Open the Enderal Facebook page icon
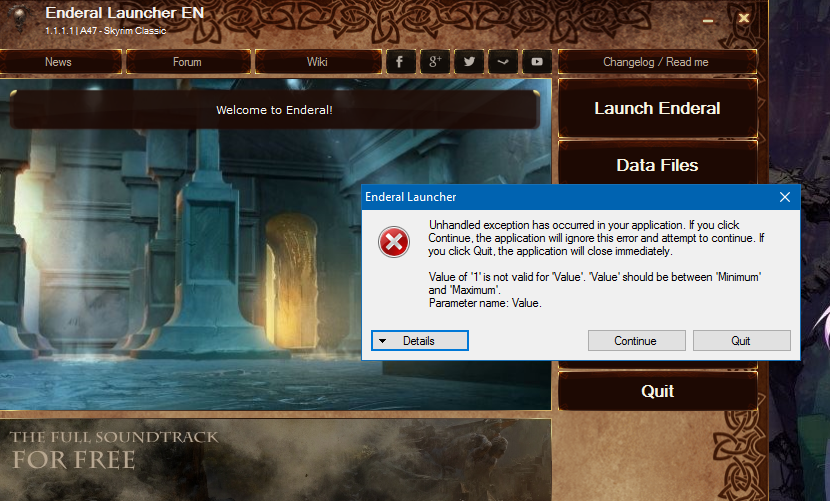The image size is (830, 501). (400, 62)
